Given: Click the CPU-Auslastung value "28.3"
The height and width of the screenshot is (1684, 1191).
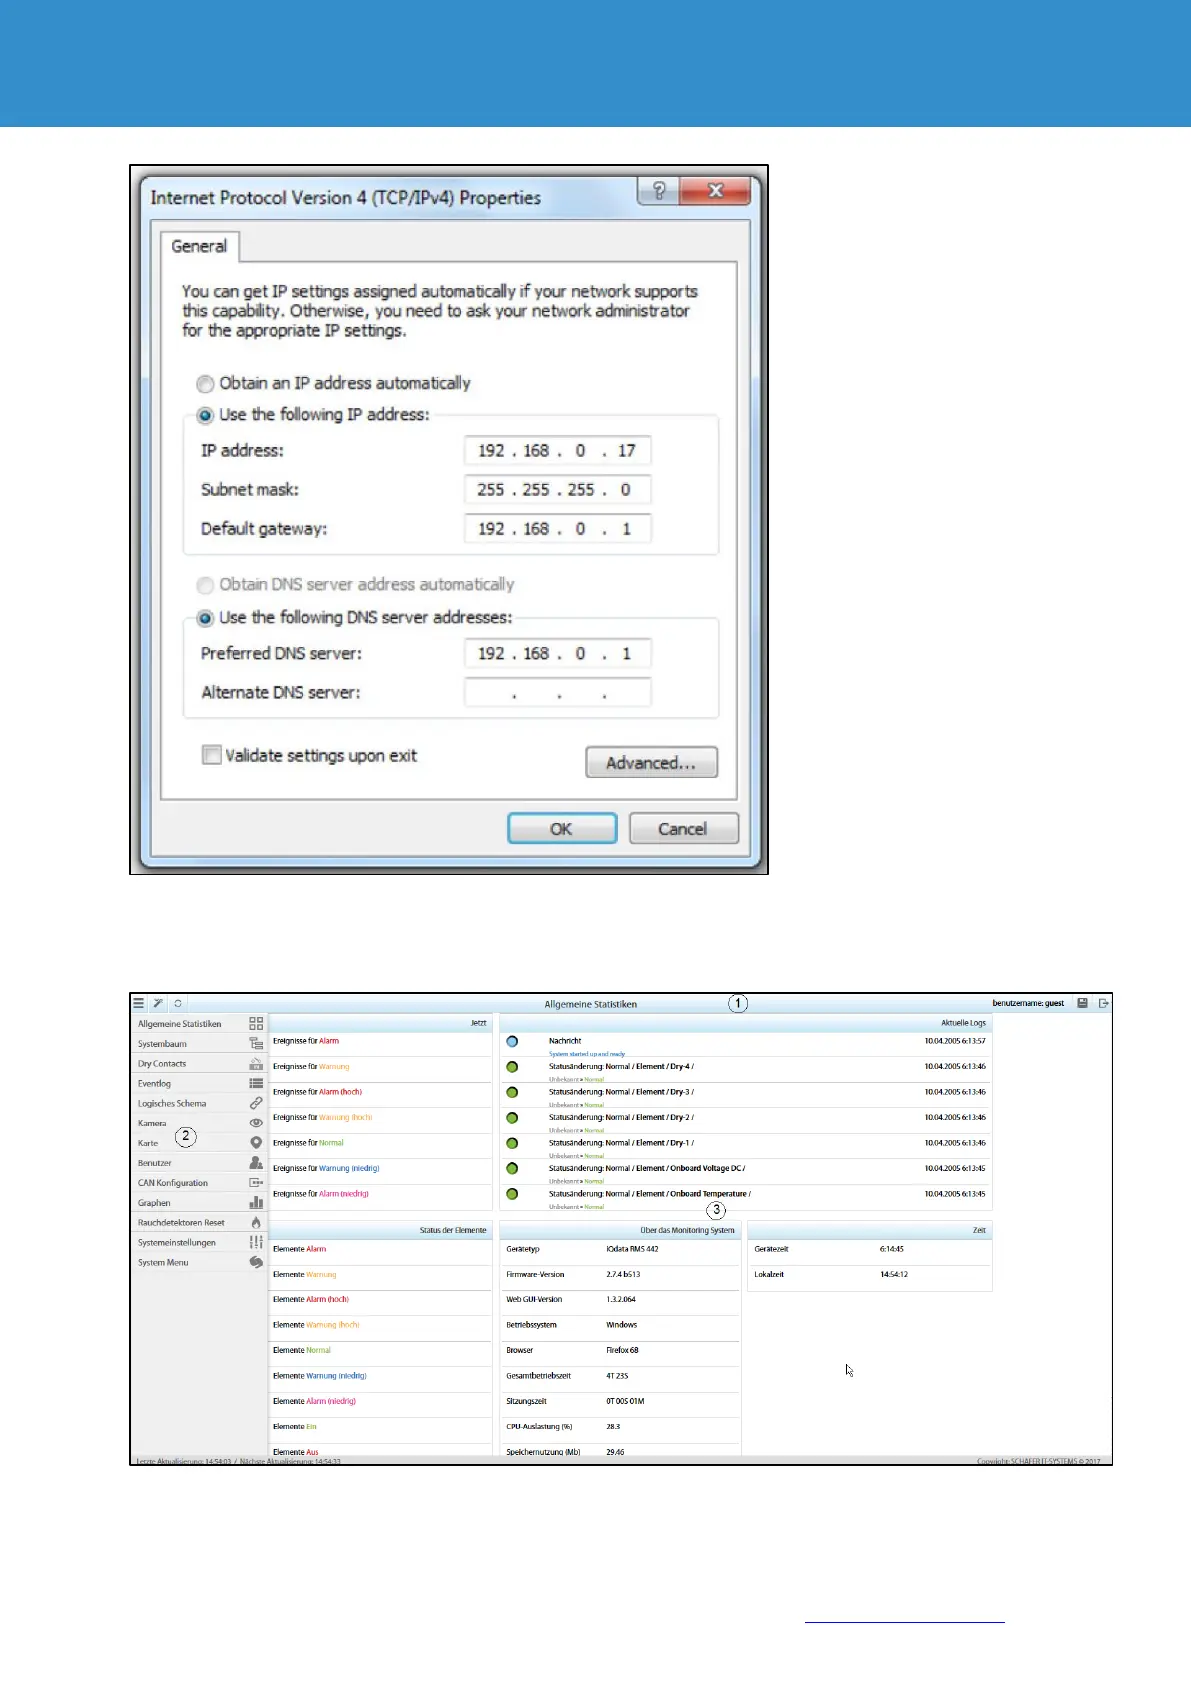Looking at the screenshot, I should coord(613,1427).
